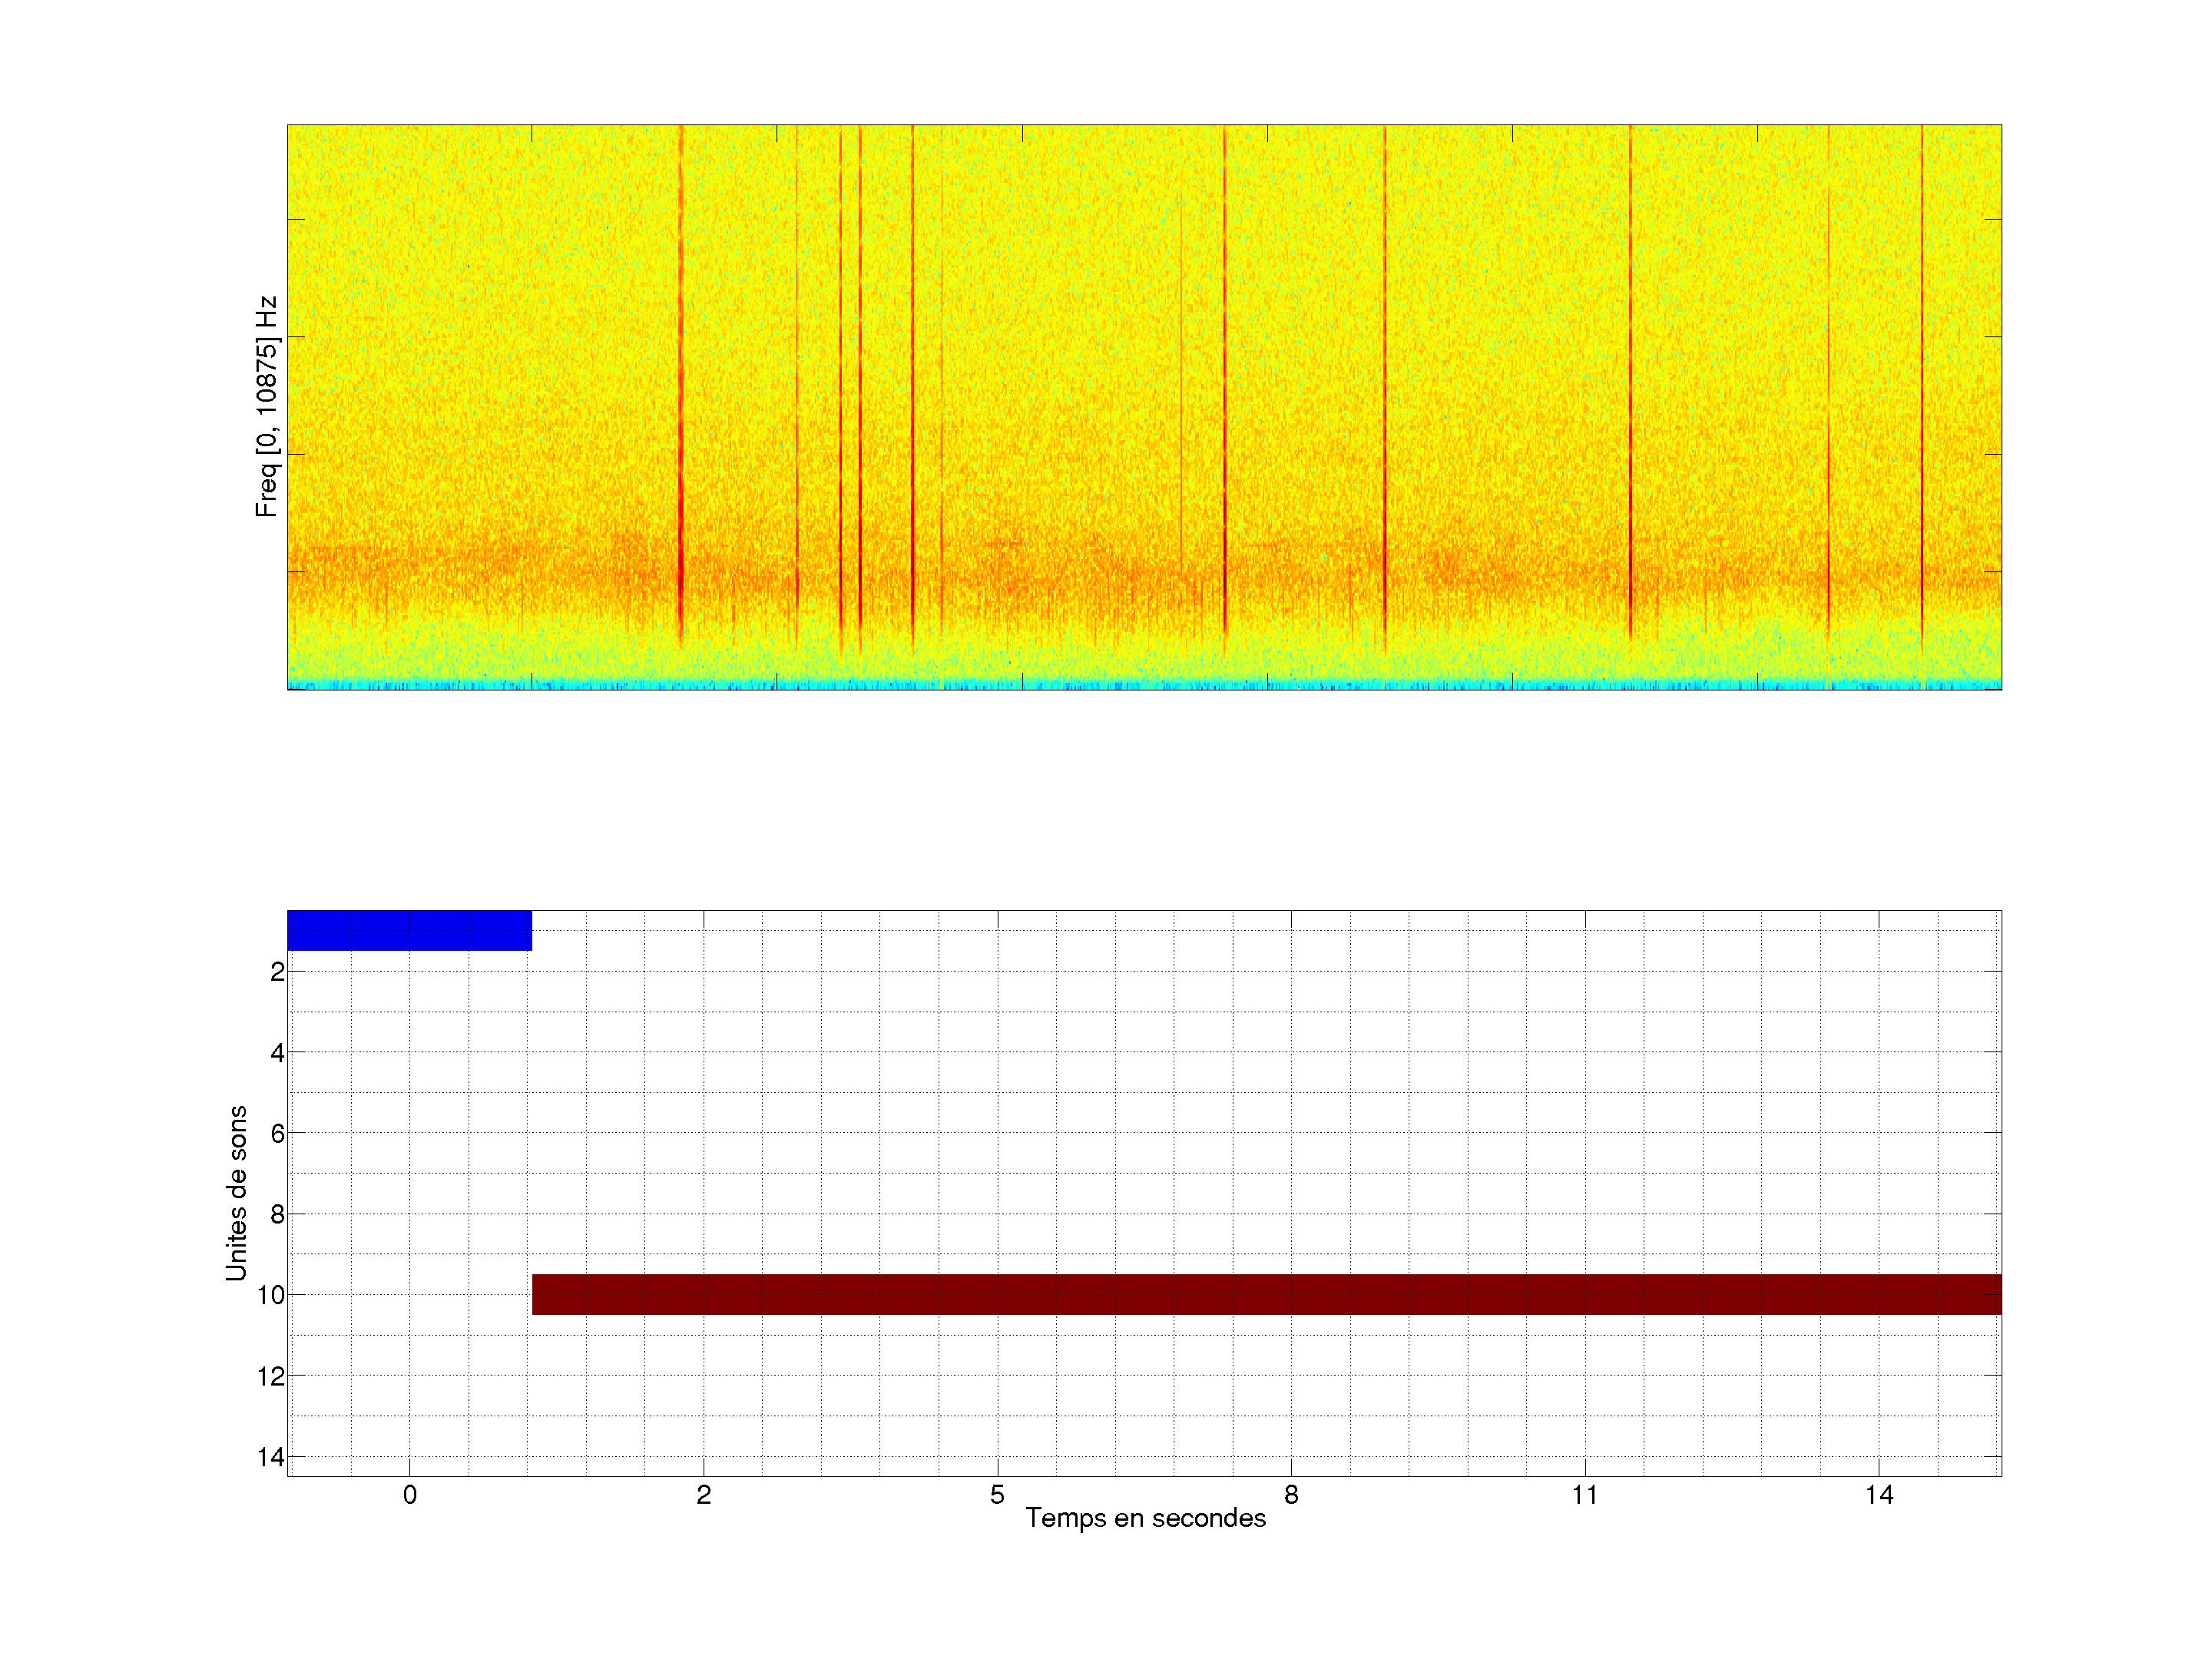Click the blue bar in the lower plot
Image resolution: width=2212 pixels, height=1659 pixels.
click(409, 930)
